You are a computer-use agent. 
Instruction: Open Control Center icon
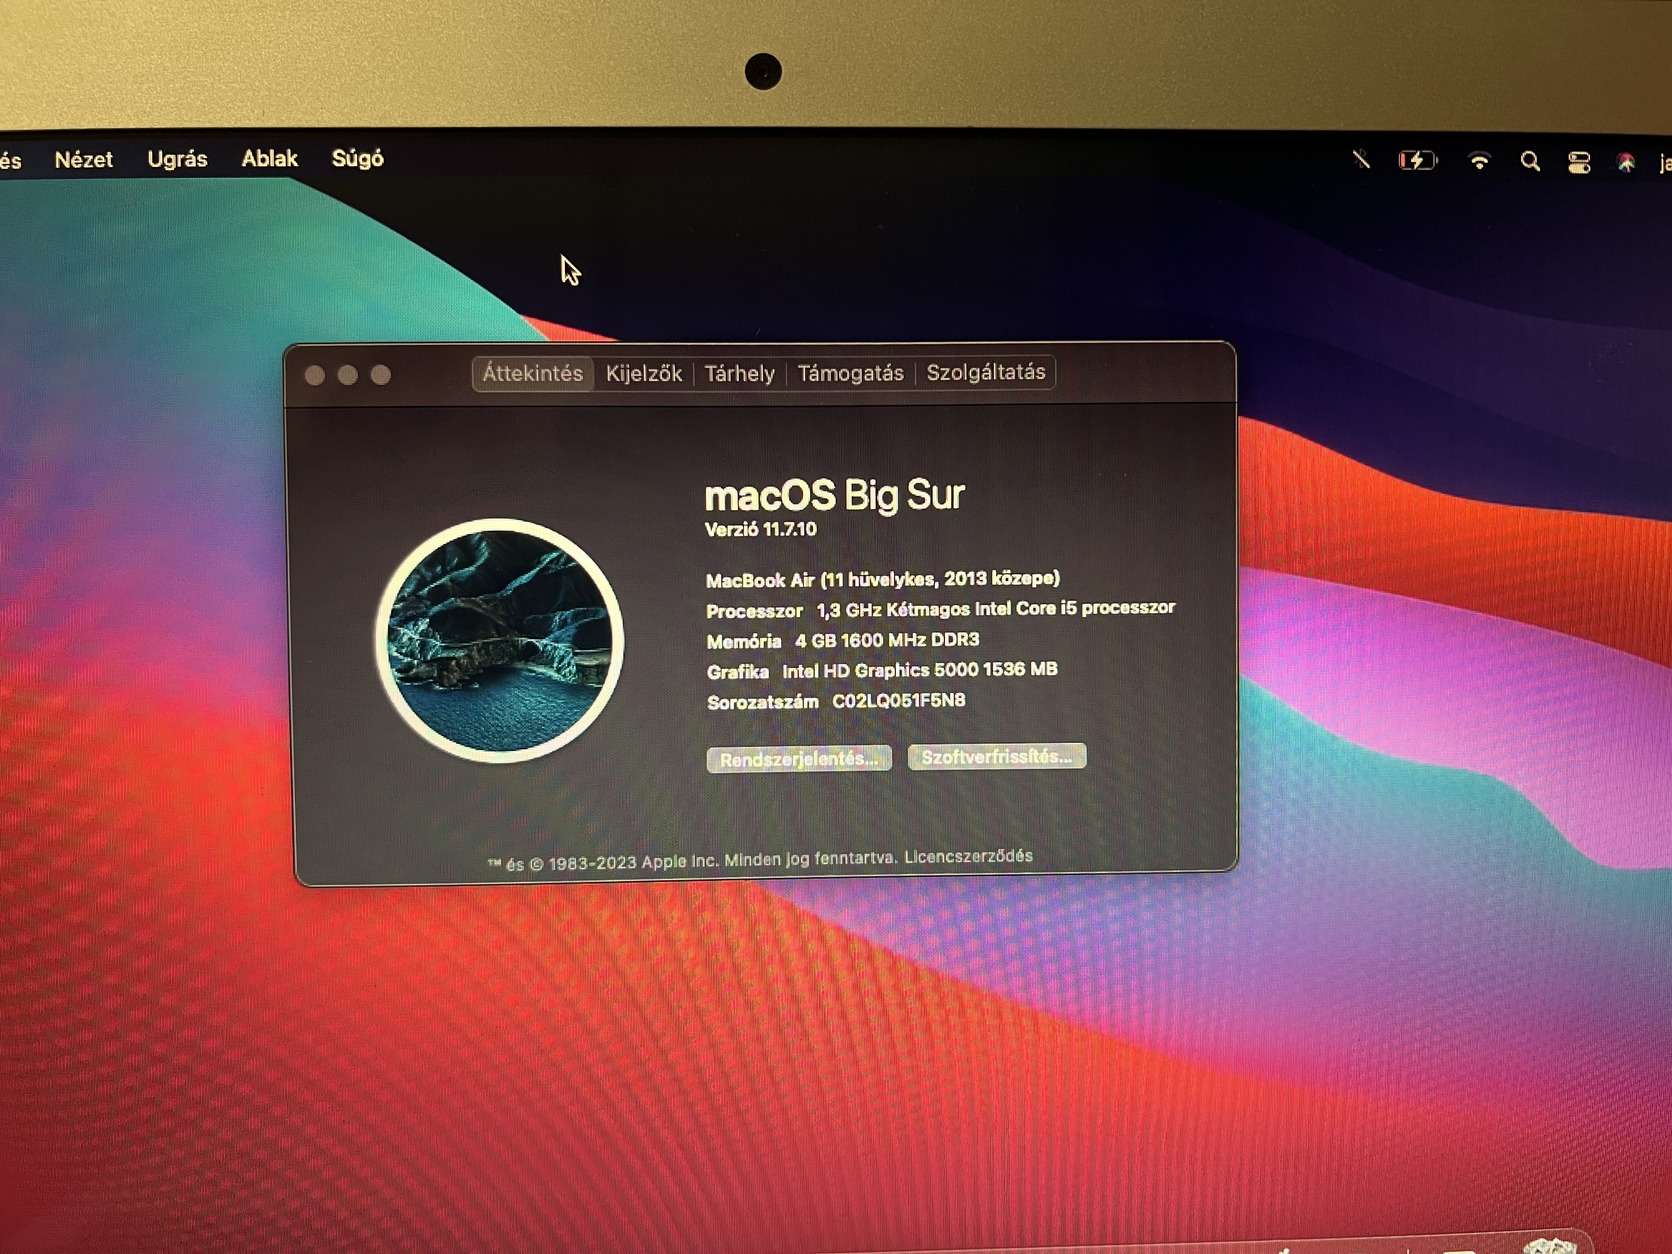tap(1579, 163)
